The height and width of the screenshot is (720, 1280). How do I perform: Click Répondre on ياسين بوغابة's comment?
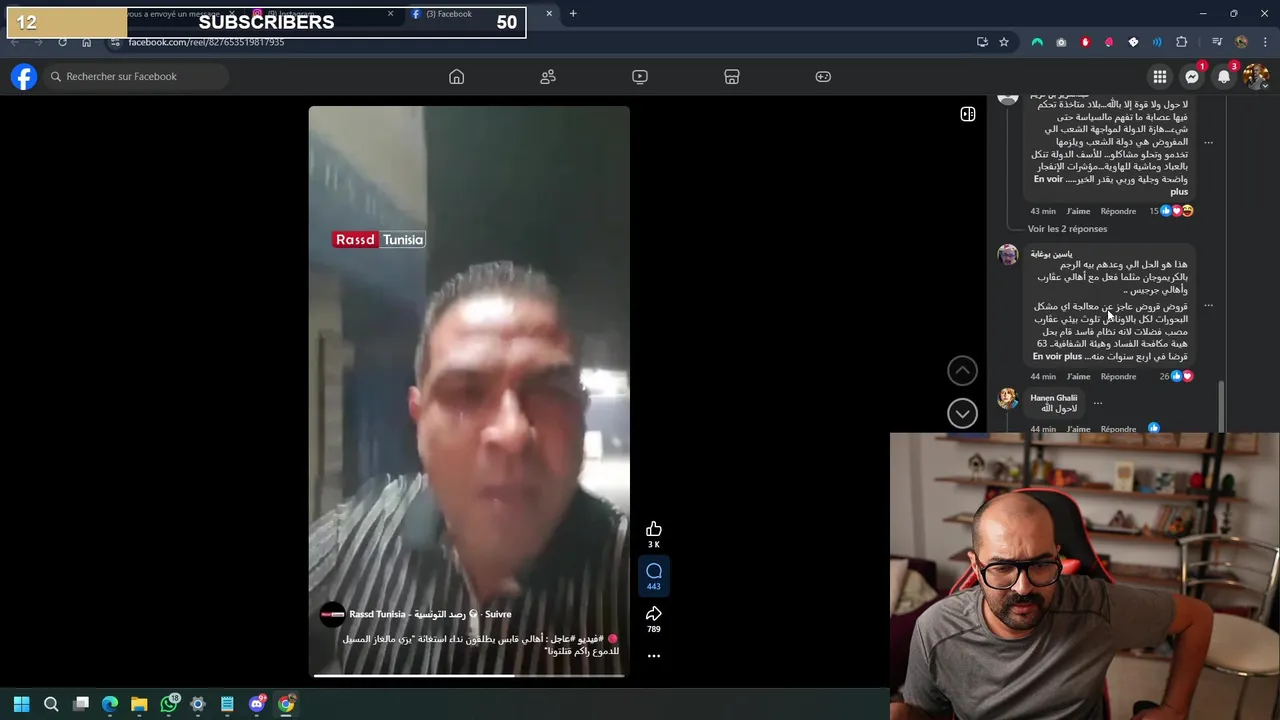coord(1118,377)
